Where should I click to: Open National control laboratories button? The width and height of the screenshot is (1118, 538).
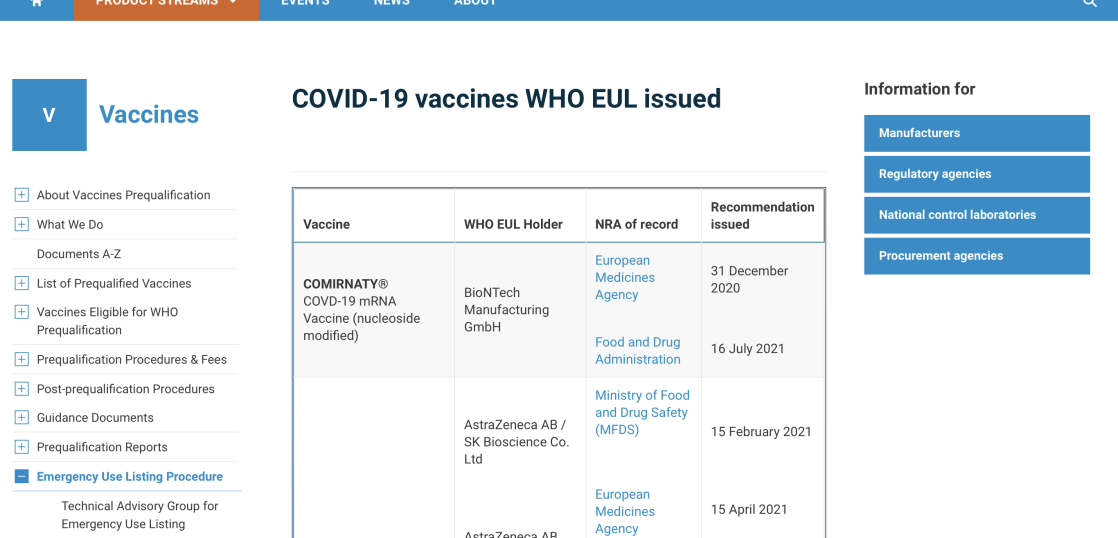976,215
